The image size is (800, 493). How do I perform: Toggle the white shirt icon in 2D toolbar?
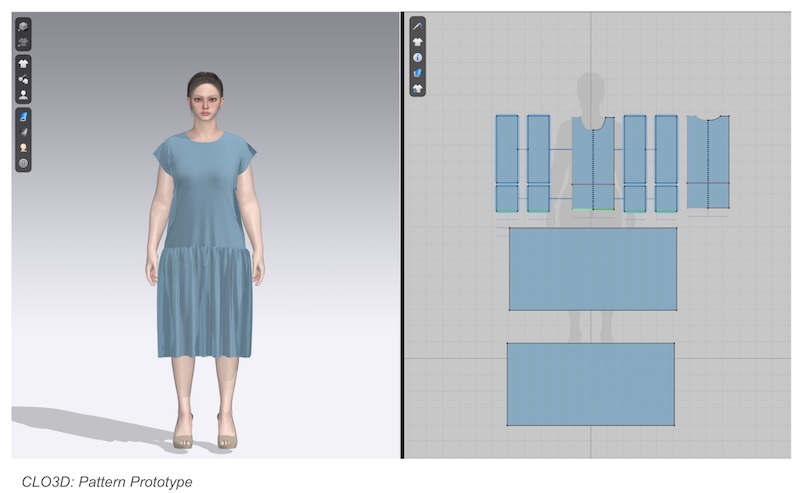click(x=418, y=41)
